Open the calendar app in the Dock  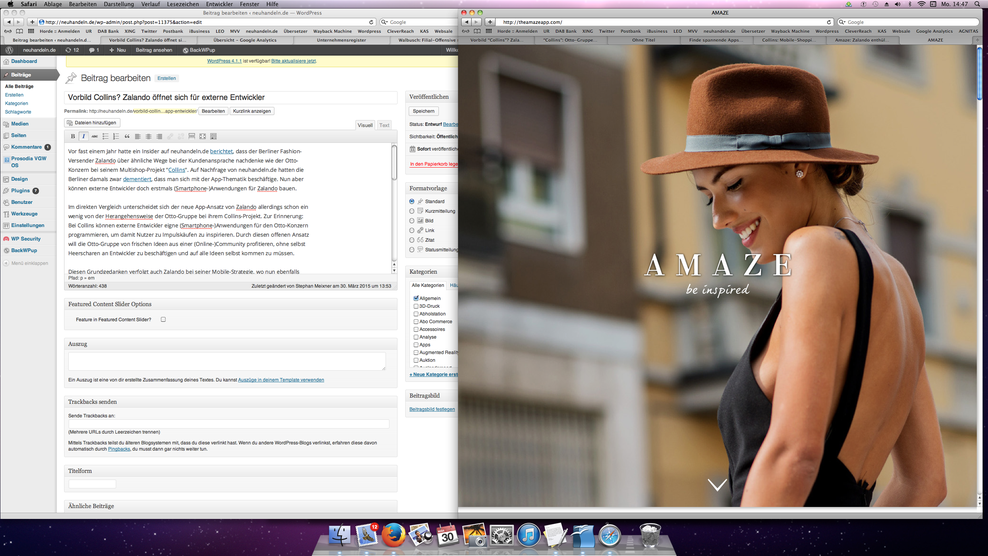click(x=447, y=535)
